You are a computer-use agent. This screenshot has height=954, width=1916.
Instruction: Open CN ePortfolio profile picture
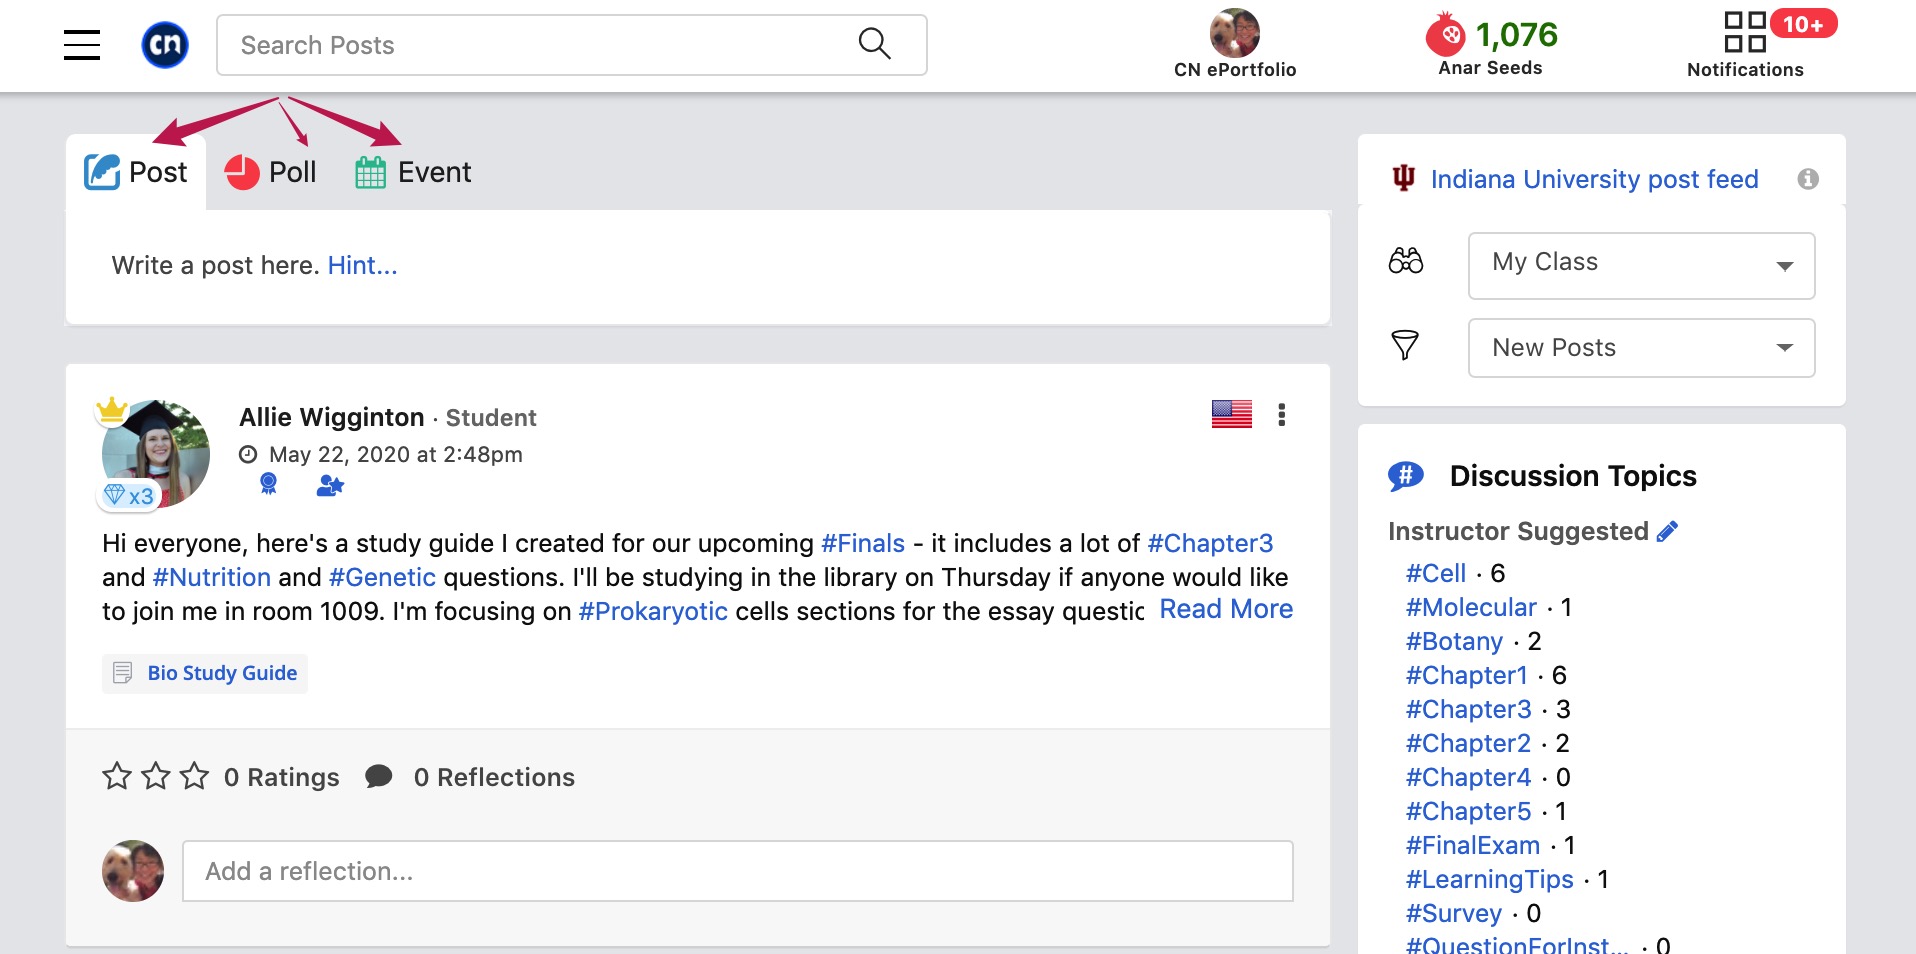(1235, 33)
